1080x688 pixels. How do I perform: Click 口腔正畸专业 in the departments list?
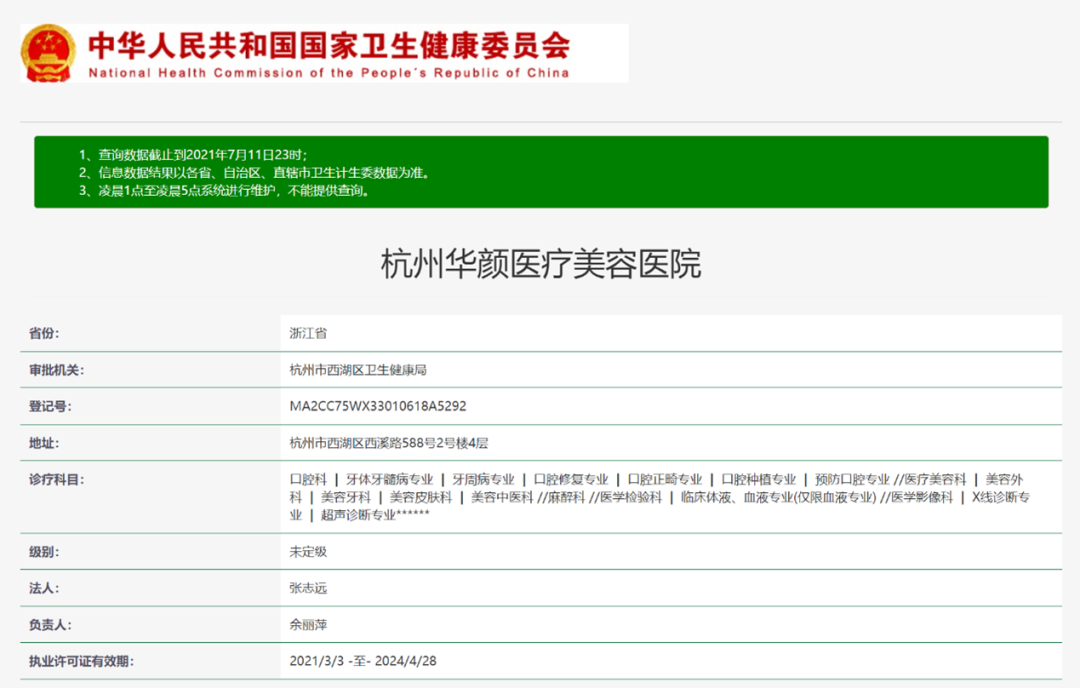point(665,479)
